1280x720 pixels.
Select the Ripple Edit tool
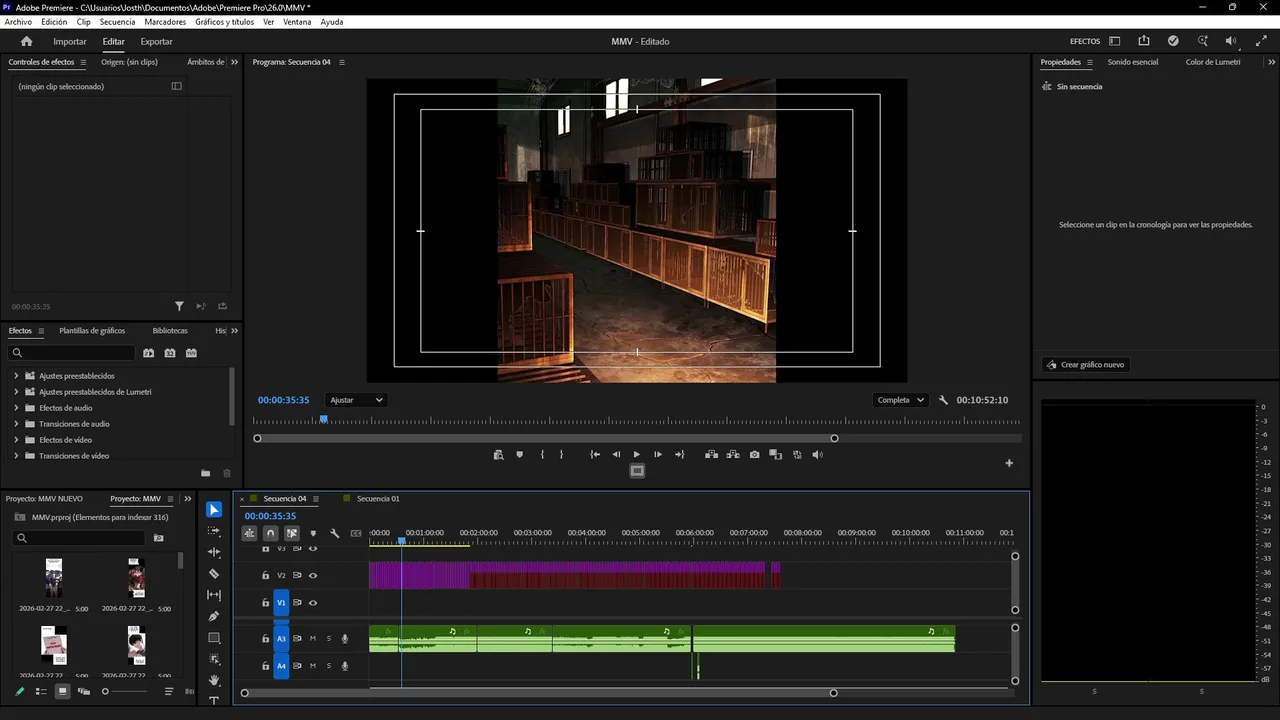tap(214, 552)
